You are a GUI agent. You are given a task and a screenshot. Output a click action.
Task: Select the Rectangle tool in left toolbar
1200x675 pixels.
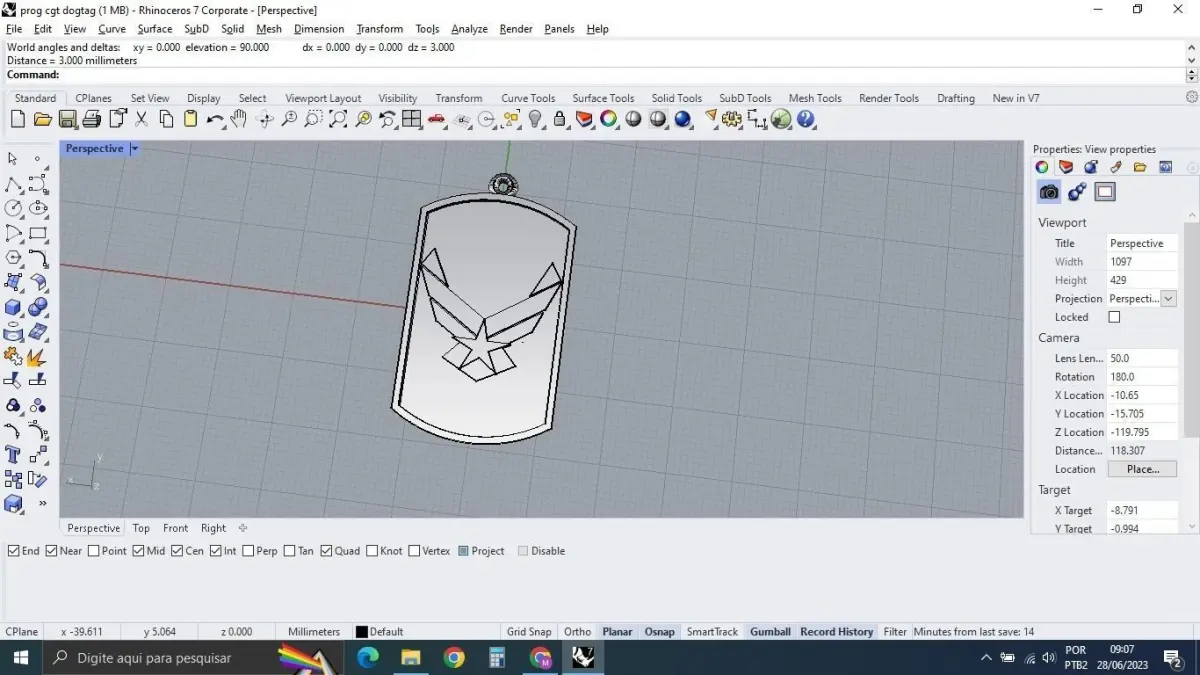point(38,233)
